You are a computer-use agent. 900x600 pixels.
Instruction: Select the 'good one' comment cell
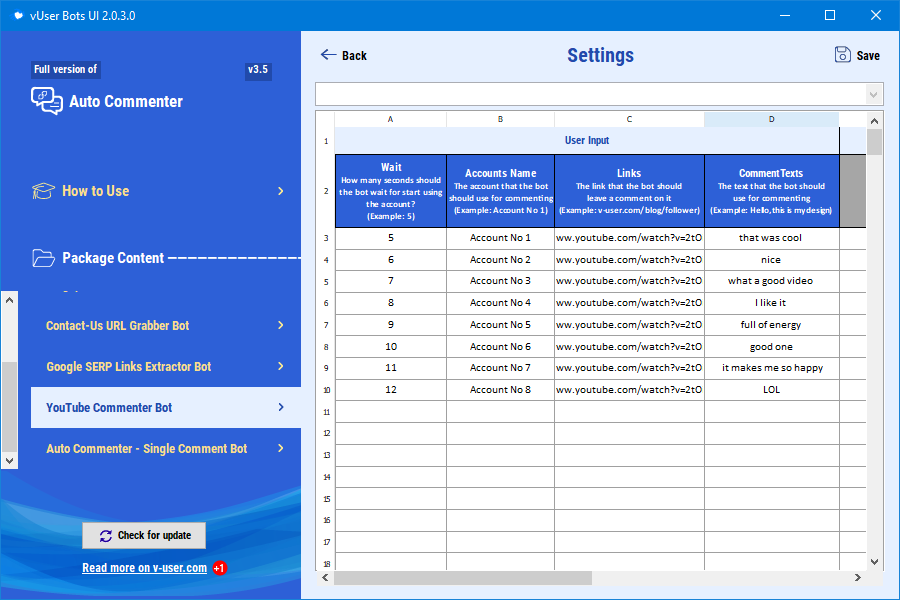(771, 347)
